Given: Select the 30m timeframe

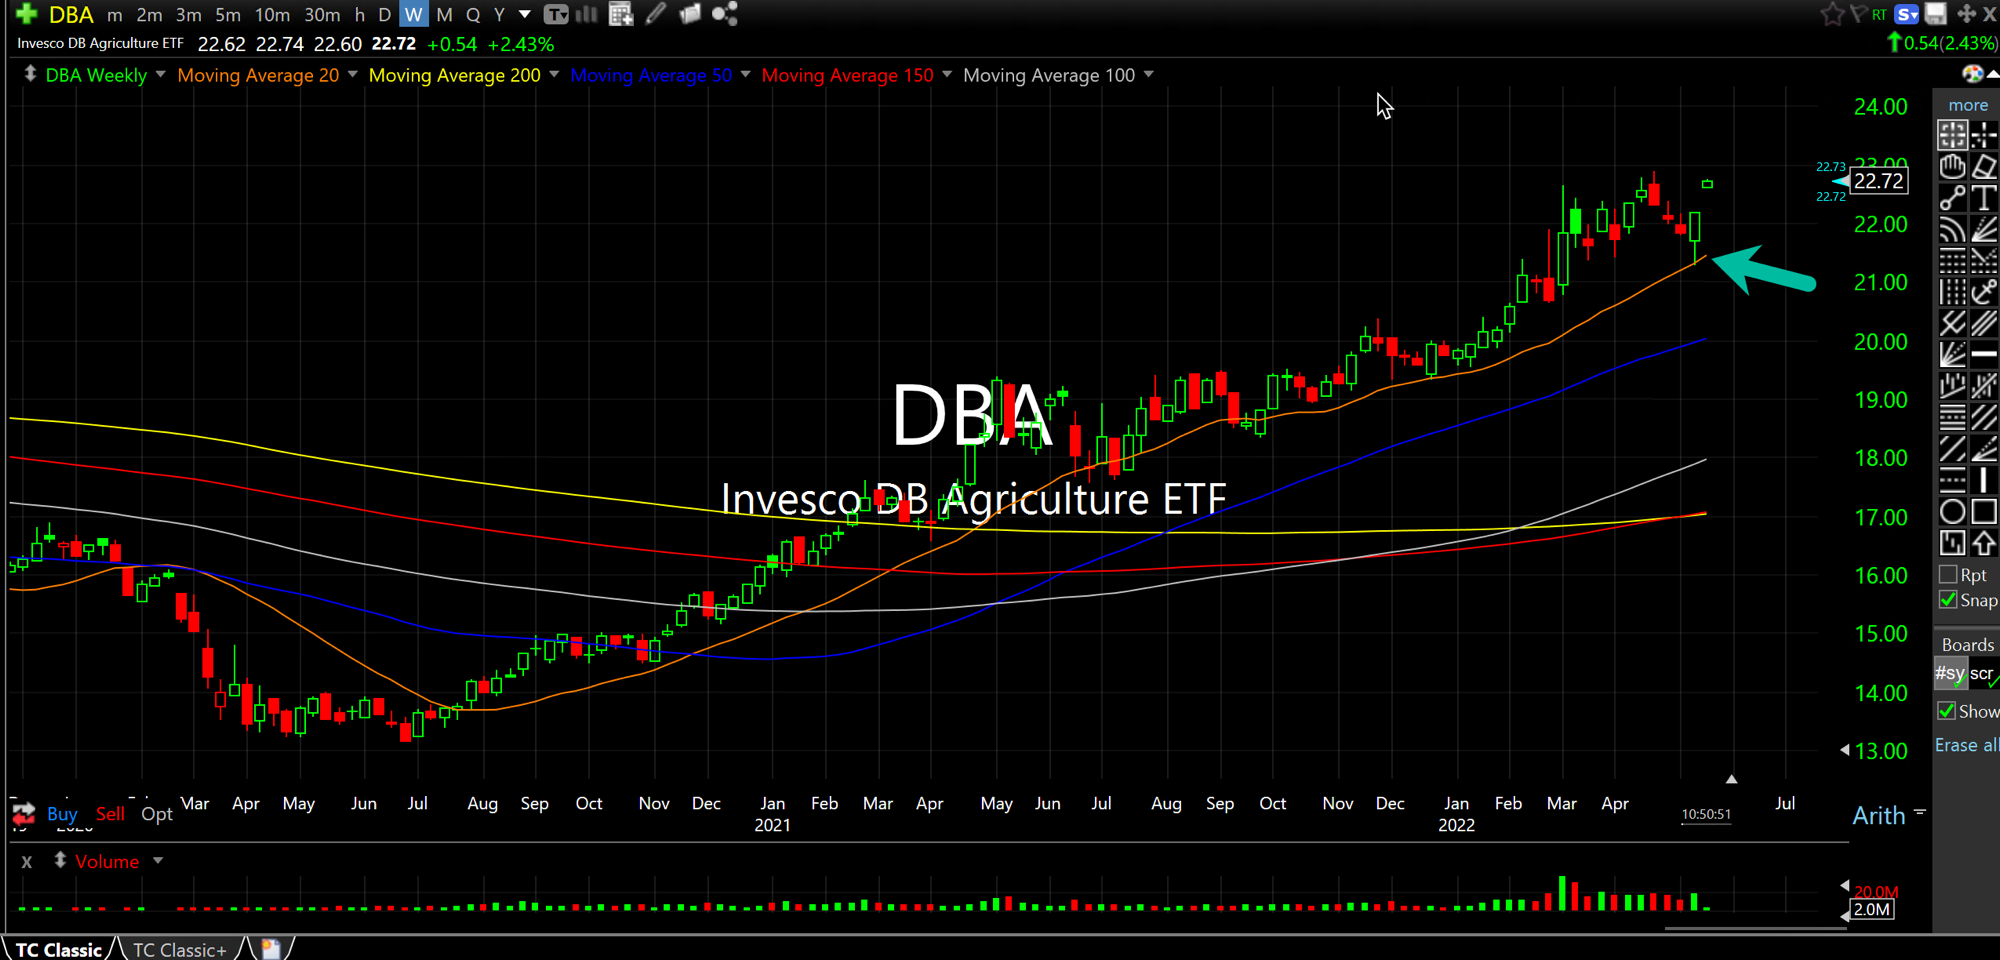Looking at the screenshot, I should (322, 15).
